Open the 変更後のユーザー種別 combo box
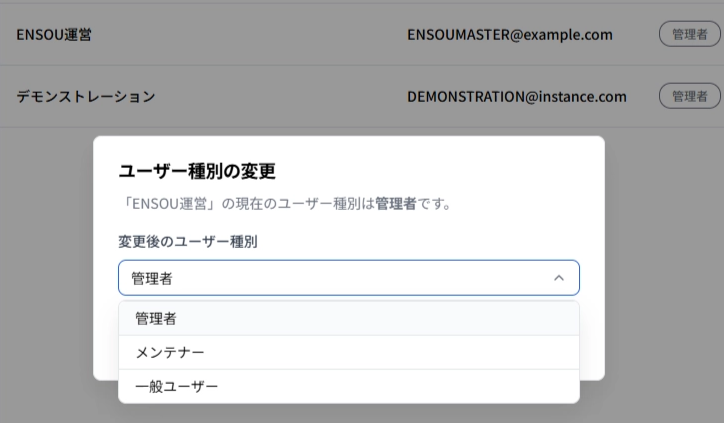Image resolution: width=724 pixels, height=423 pixels. [x=349, y=278]
